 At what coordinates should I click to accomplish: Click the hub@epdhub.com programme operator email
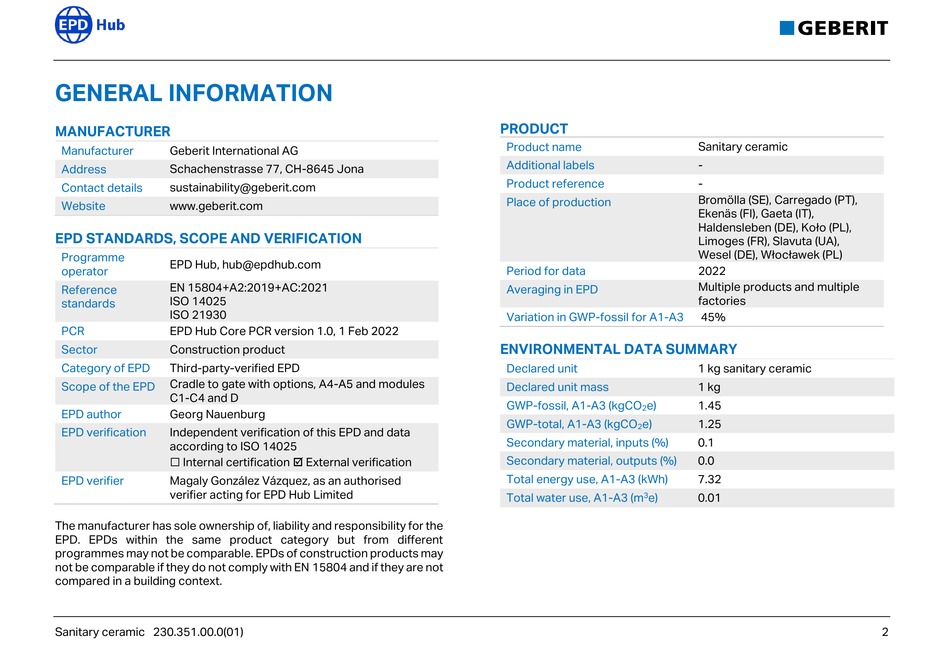pos(271,265)
